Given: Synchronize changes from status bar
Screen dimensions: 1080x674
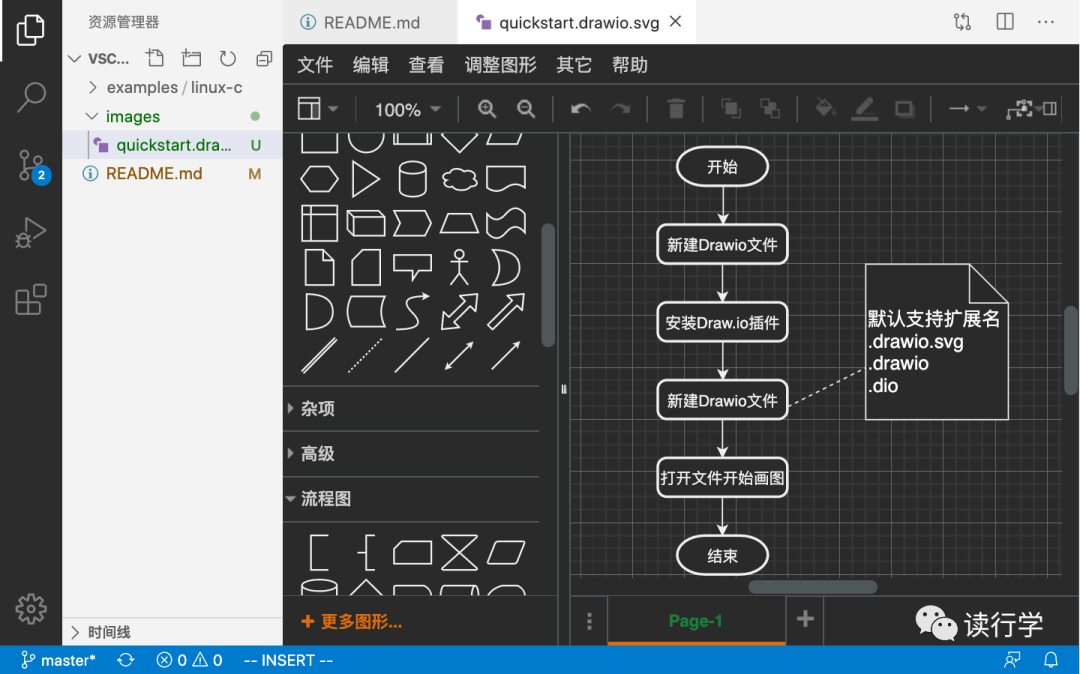Looking at the screenshot, I should tap(125, 660).
